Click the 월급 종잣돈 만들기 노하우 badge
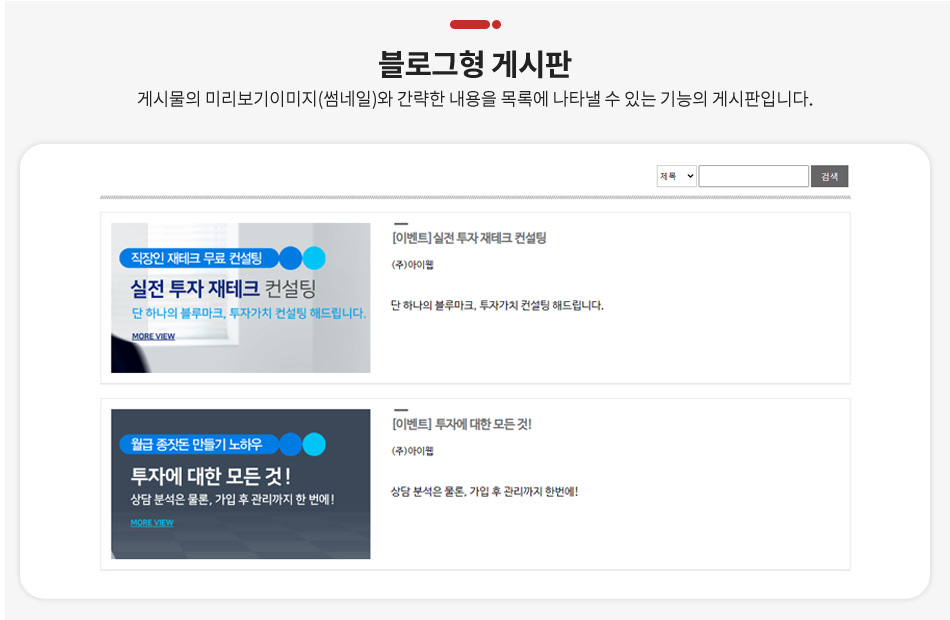 (x=198, y=444)
